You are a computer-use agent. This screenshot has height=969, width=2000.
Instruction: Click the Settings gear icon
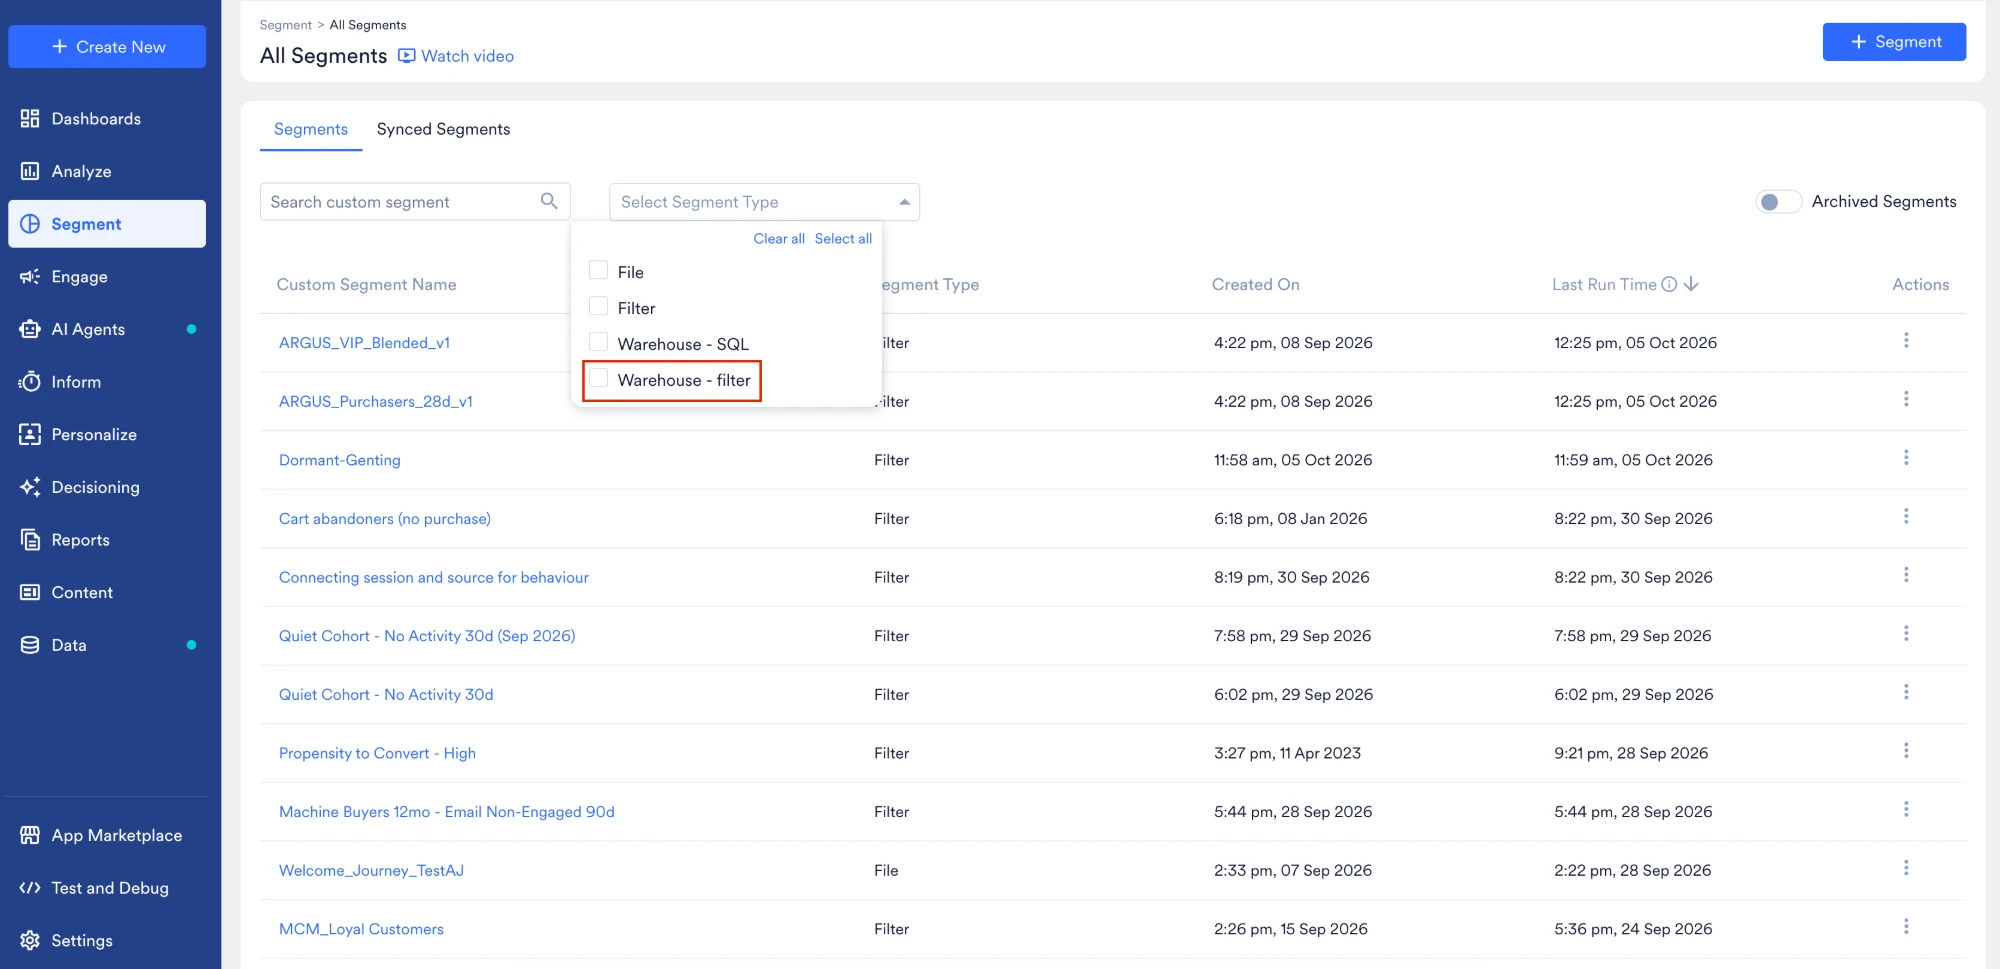[30, 941]
